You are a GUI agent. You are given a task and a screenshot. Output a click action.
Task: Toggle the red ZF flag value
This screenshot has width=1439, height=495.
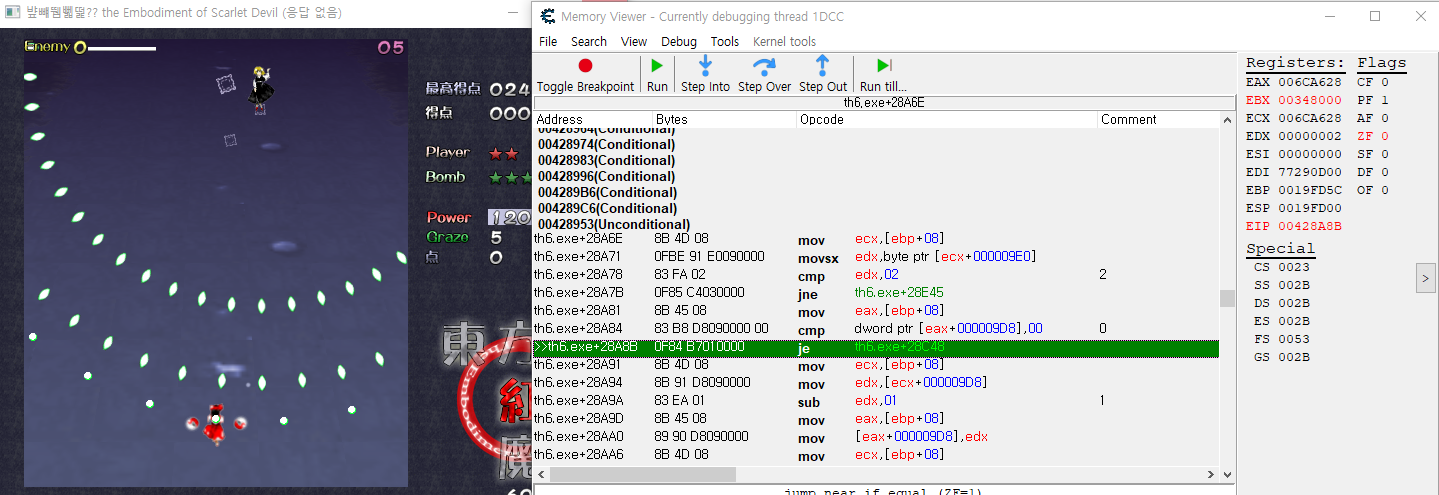[x=1384, y=136]
